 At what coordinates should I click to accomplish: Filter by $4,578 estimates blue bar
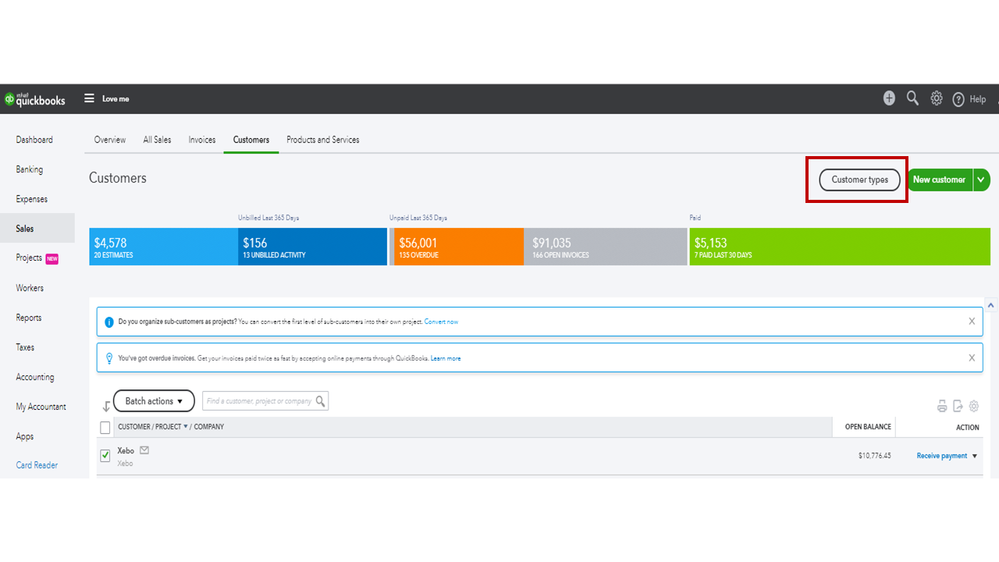163,247
